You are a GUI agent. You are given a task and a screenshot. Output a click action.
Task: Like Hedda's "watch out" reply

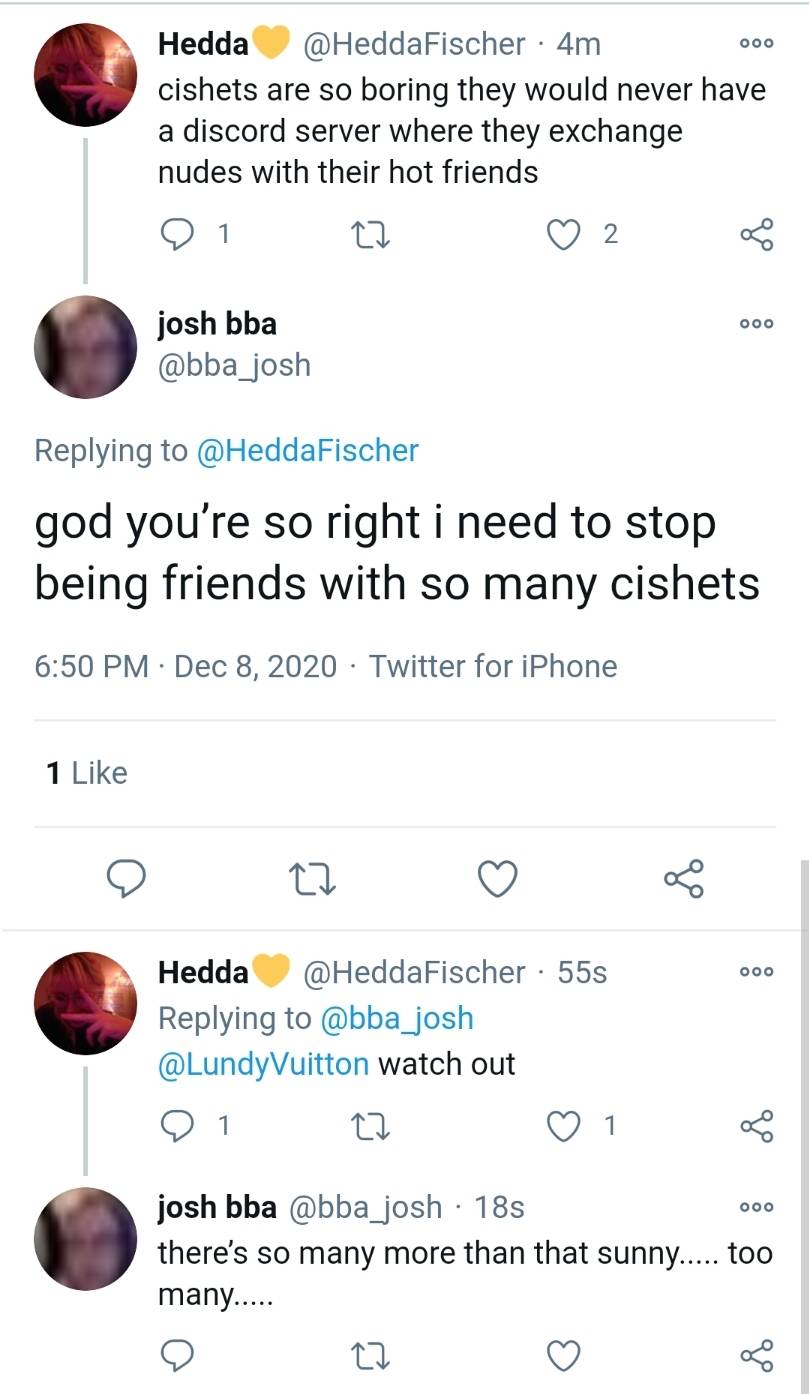(564, 1126)
